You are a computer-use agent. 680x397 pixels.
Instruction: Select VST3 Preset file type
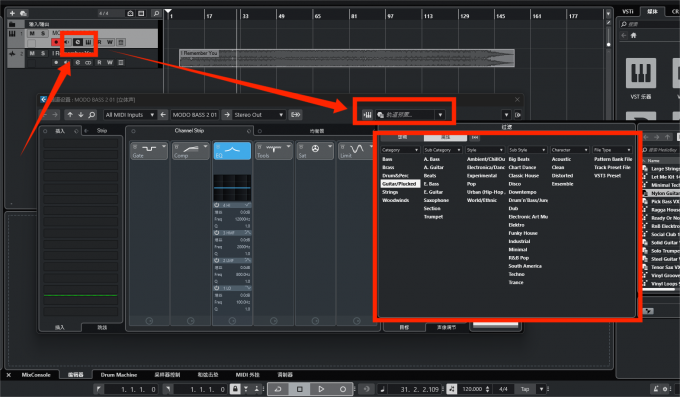pyautogui.click(x=608, y=176)
